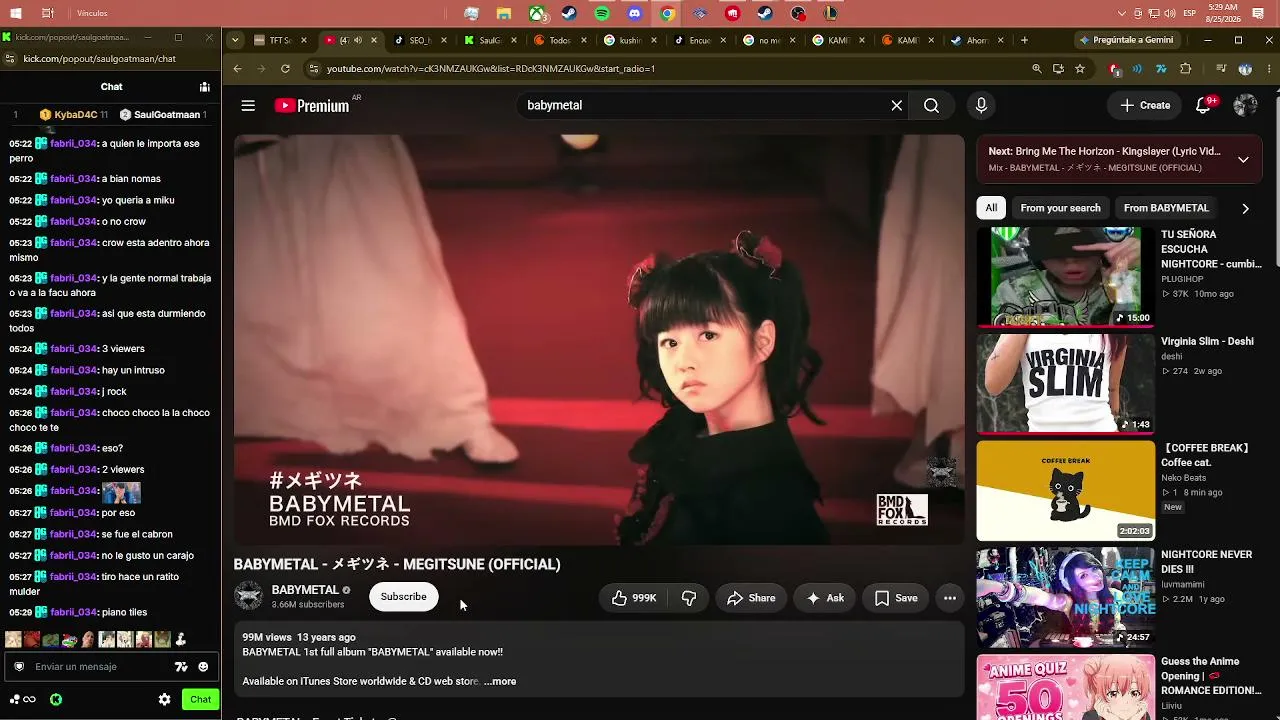Open Spotify from the taskbar
Screen dimensions: 1280x720
[x=602, y=13]
